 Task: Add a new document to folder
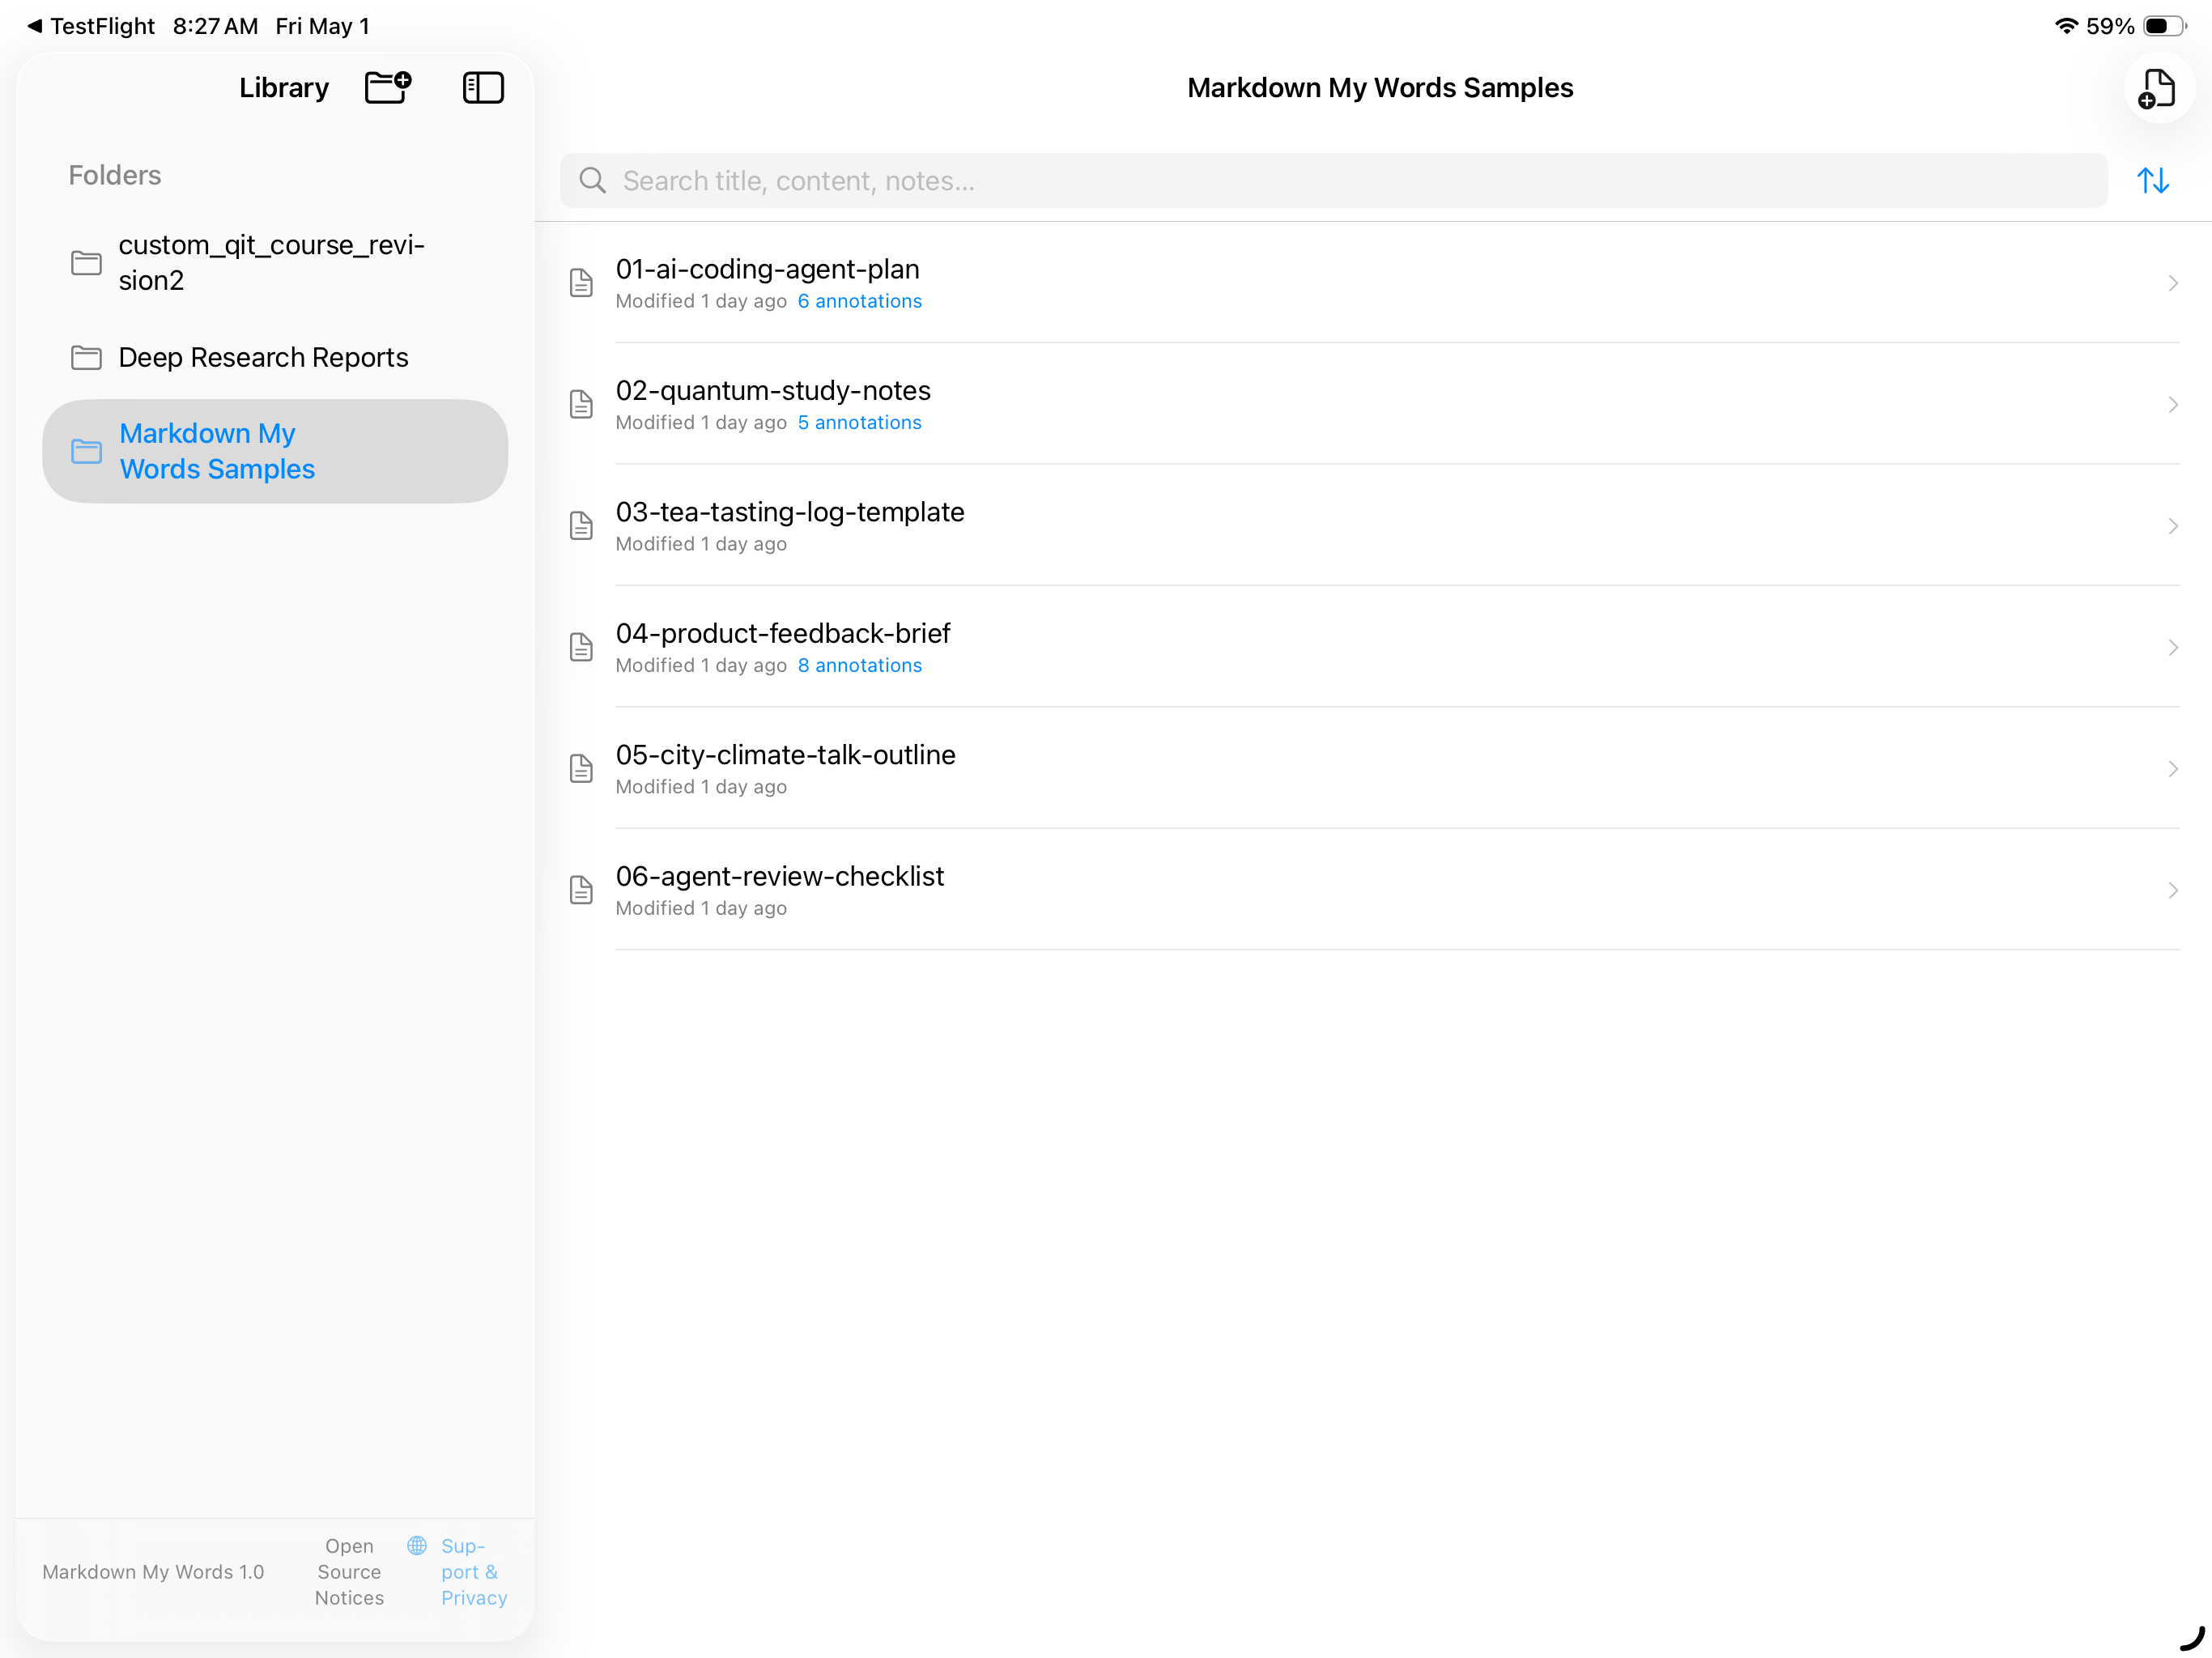point(2158,88)
